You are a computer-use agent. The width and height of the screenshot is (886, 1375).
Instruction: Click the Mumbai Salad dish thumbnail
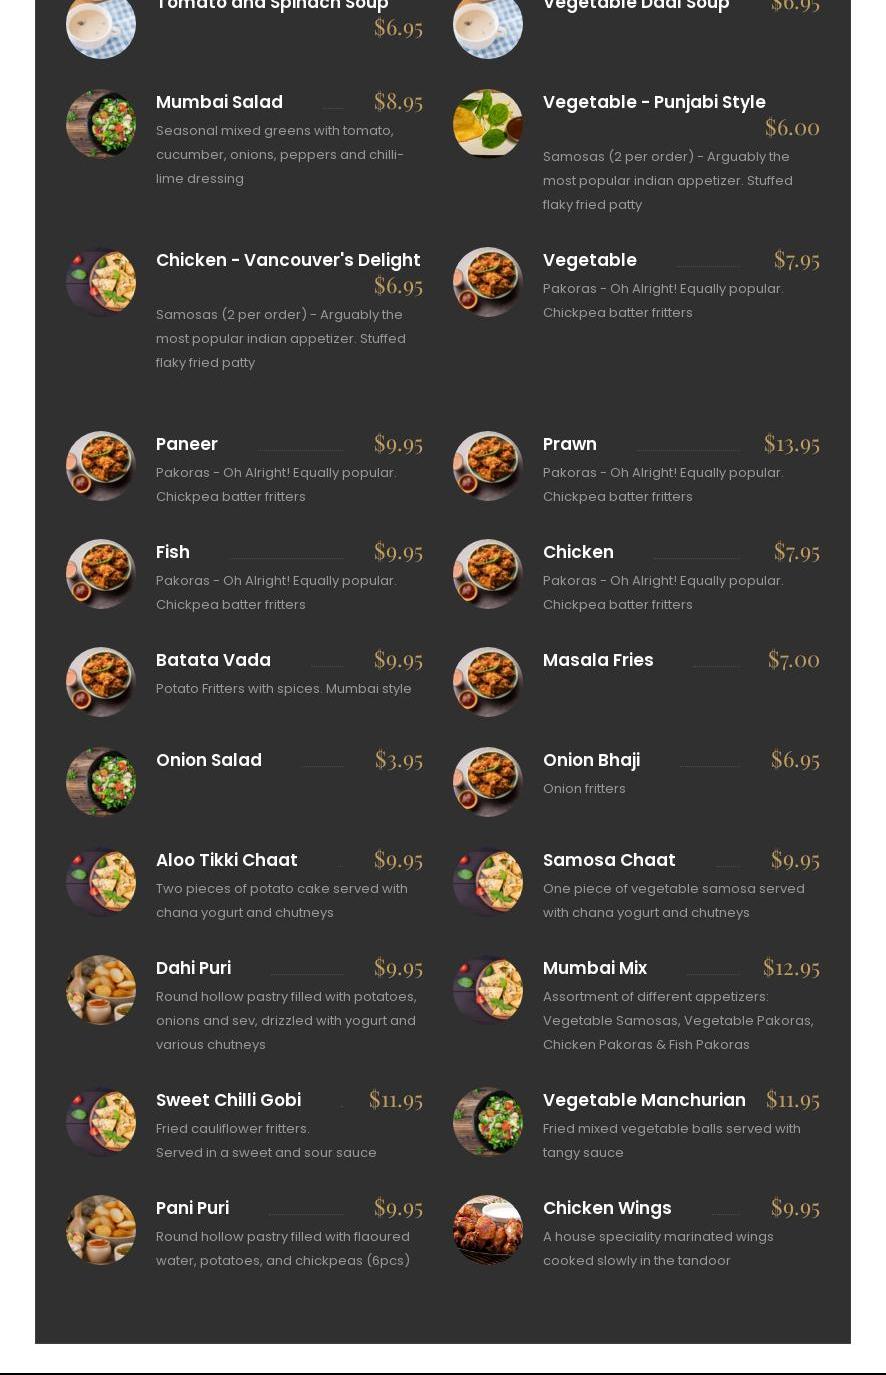coord(101,124)
